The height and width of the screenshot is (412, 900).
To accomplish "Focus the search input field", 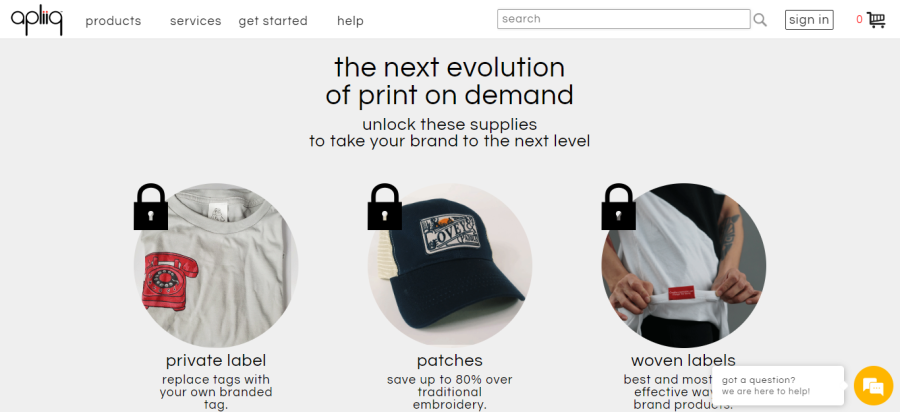I will click(623, 19).
